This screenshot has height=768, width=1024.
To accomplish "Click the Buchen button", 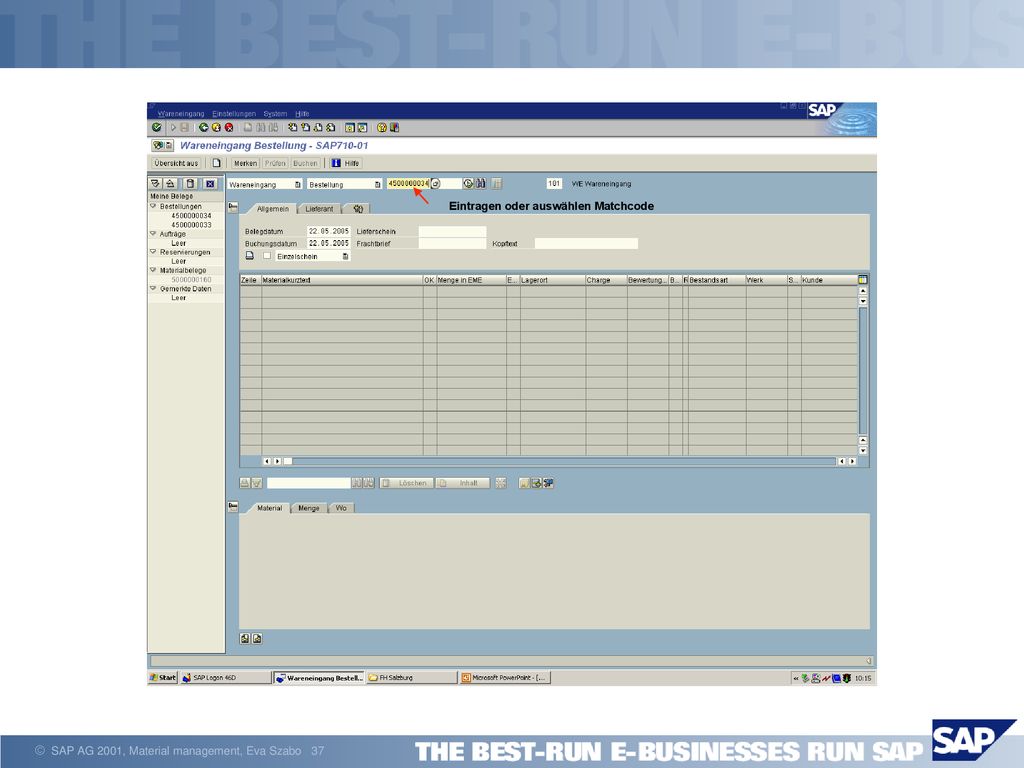I will (305, 163).
